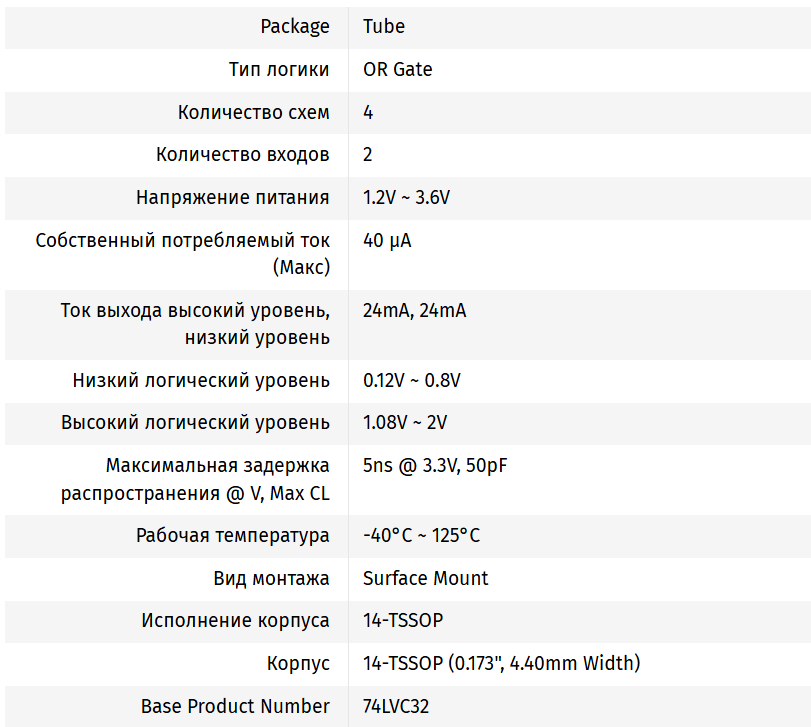811x727 pixels.
Task: Click the '74LVC32' base product number
Action: point(396,707)
